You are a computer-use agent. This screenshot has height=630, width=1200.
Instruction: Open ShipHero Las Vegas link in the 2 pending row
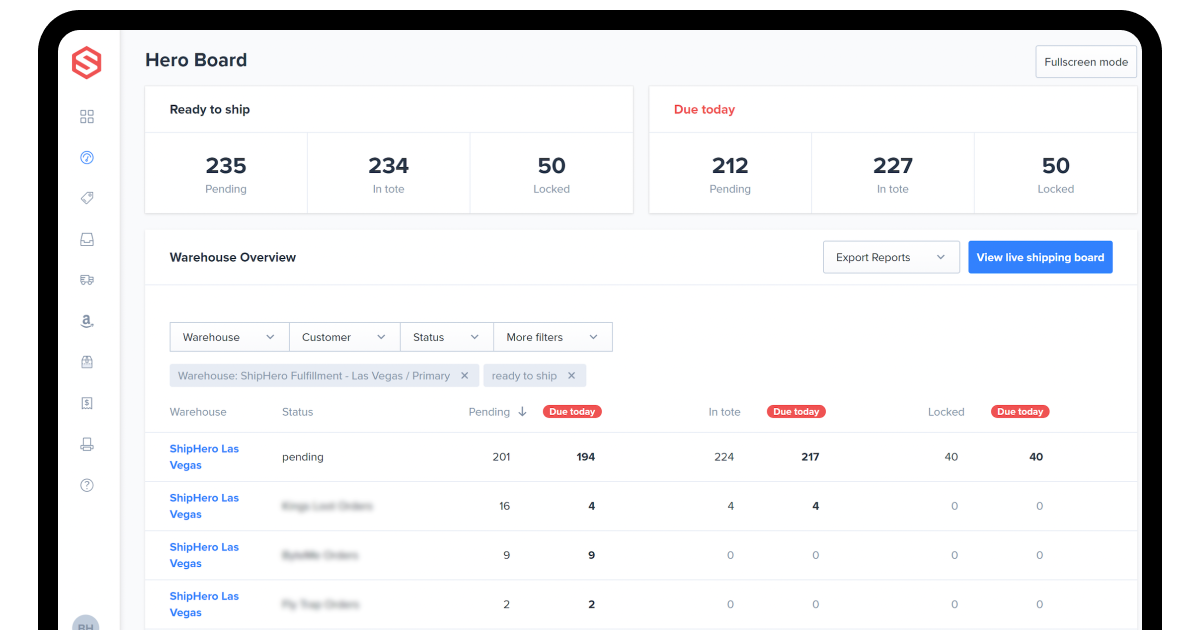click(204, 604)
